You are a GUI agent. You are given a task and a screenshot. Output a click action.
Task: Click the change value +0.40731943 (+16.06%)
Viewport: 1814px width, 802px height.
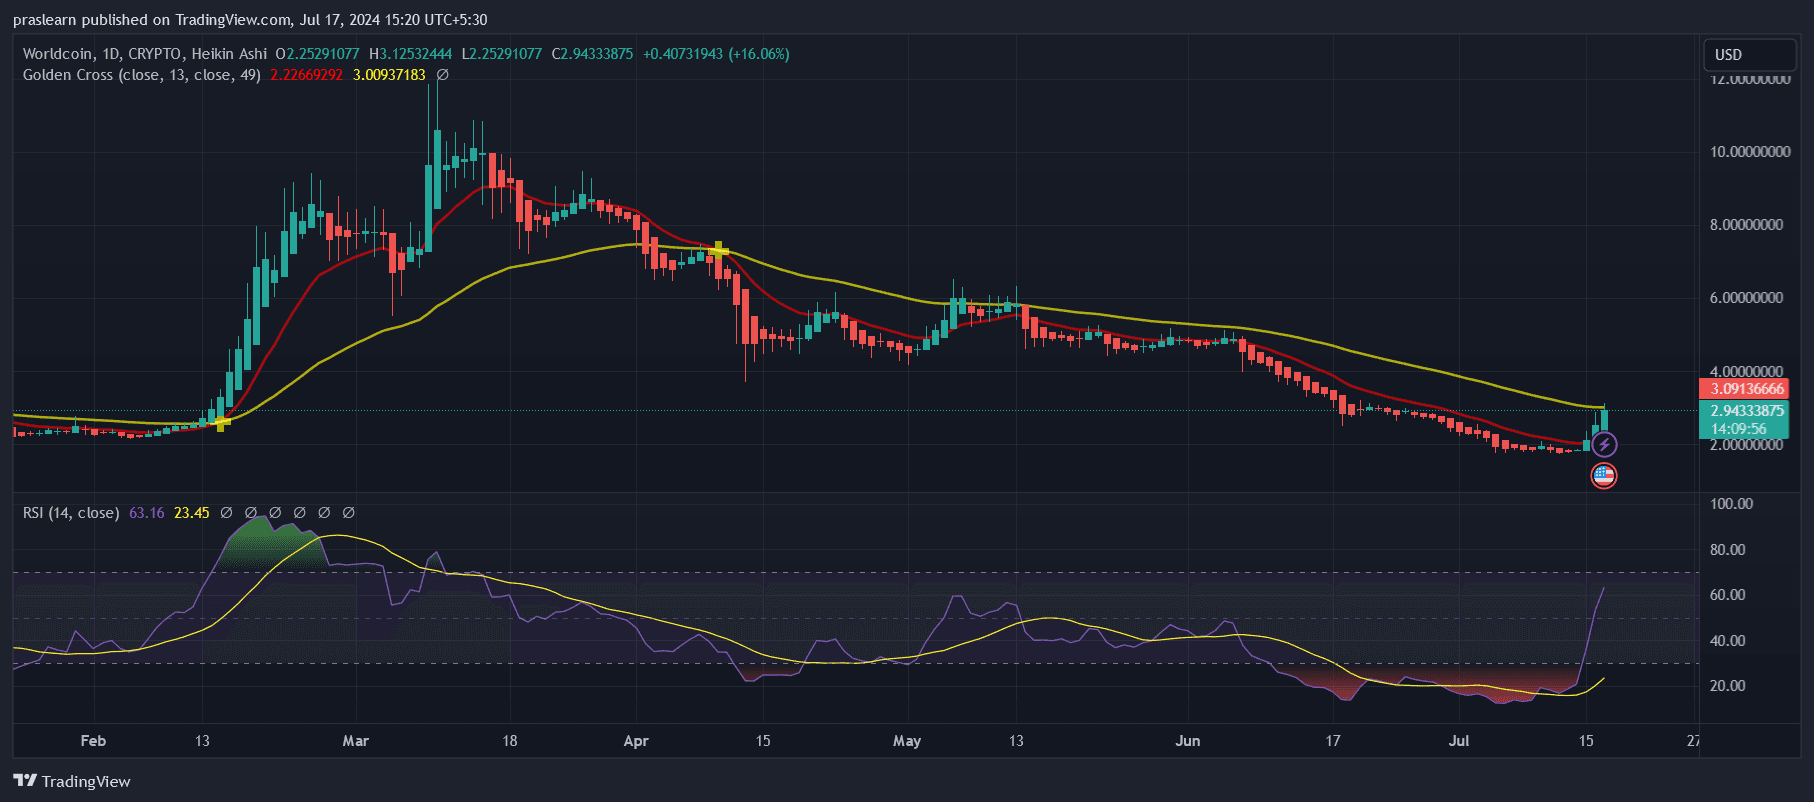click(x=716, y=53)
